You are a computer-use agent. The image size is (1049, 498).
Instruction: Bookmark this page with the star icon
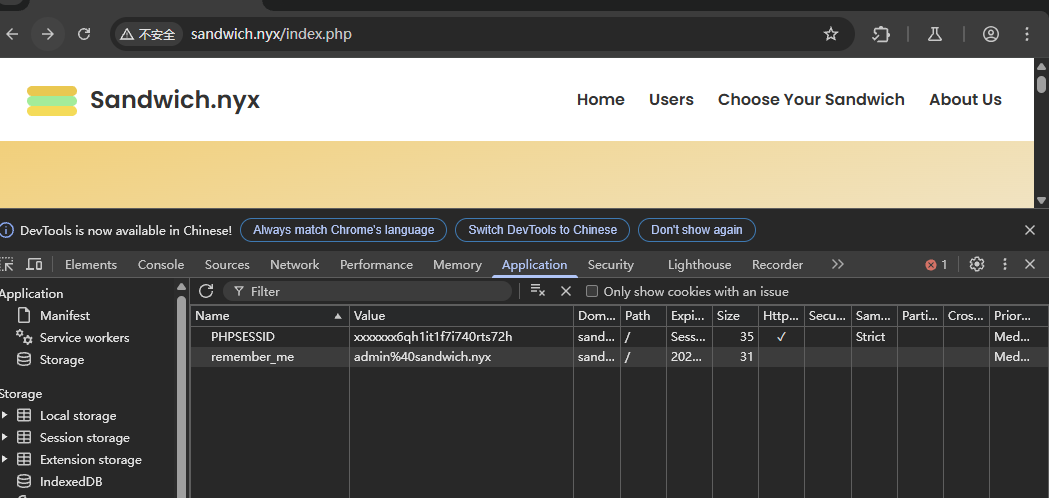(x=831, y=34)
